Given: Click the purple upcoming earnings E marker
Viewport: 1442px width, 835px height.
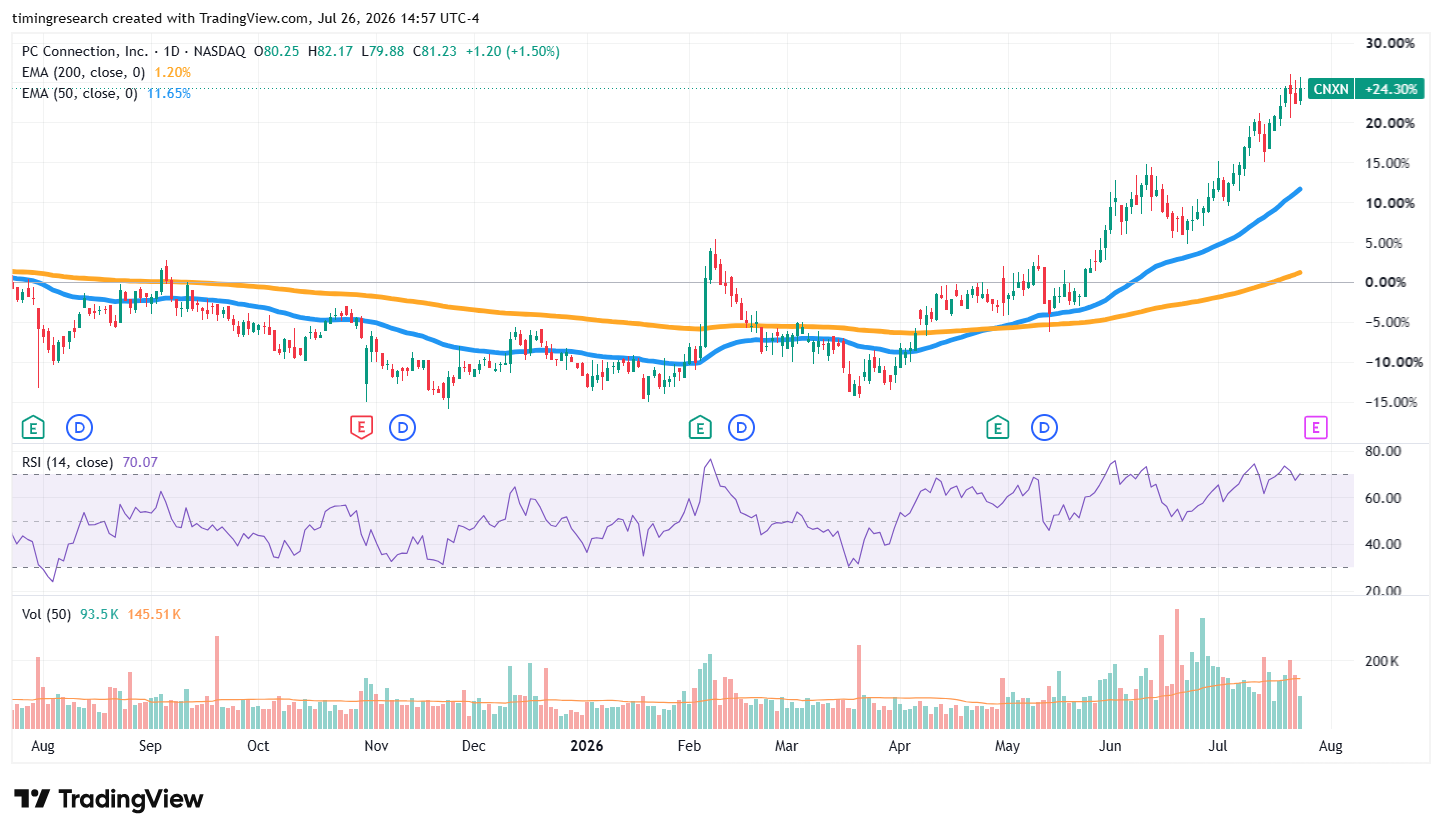Looking at the screenshot, I should point(1316,428).
